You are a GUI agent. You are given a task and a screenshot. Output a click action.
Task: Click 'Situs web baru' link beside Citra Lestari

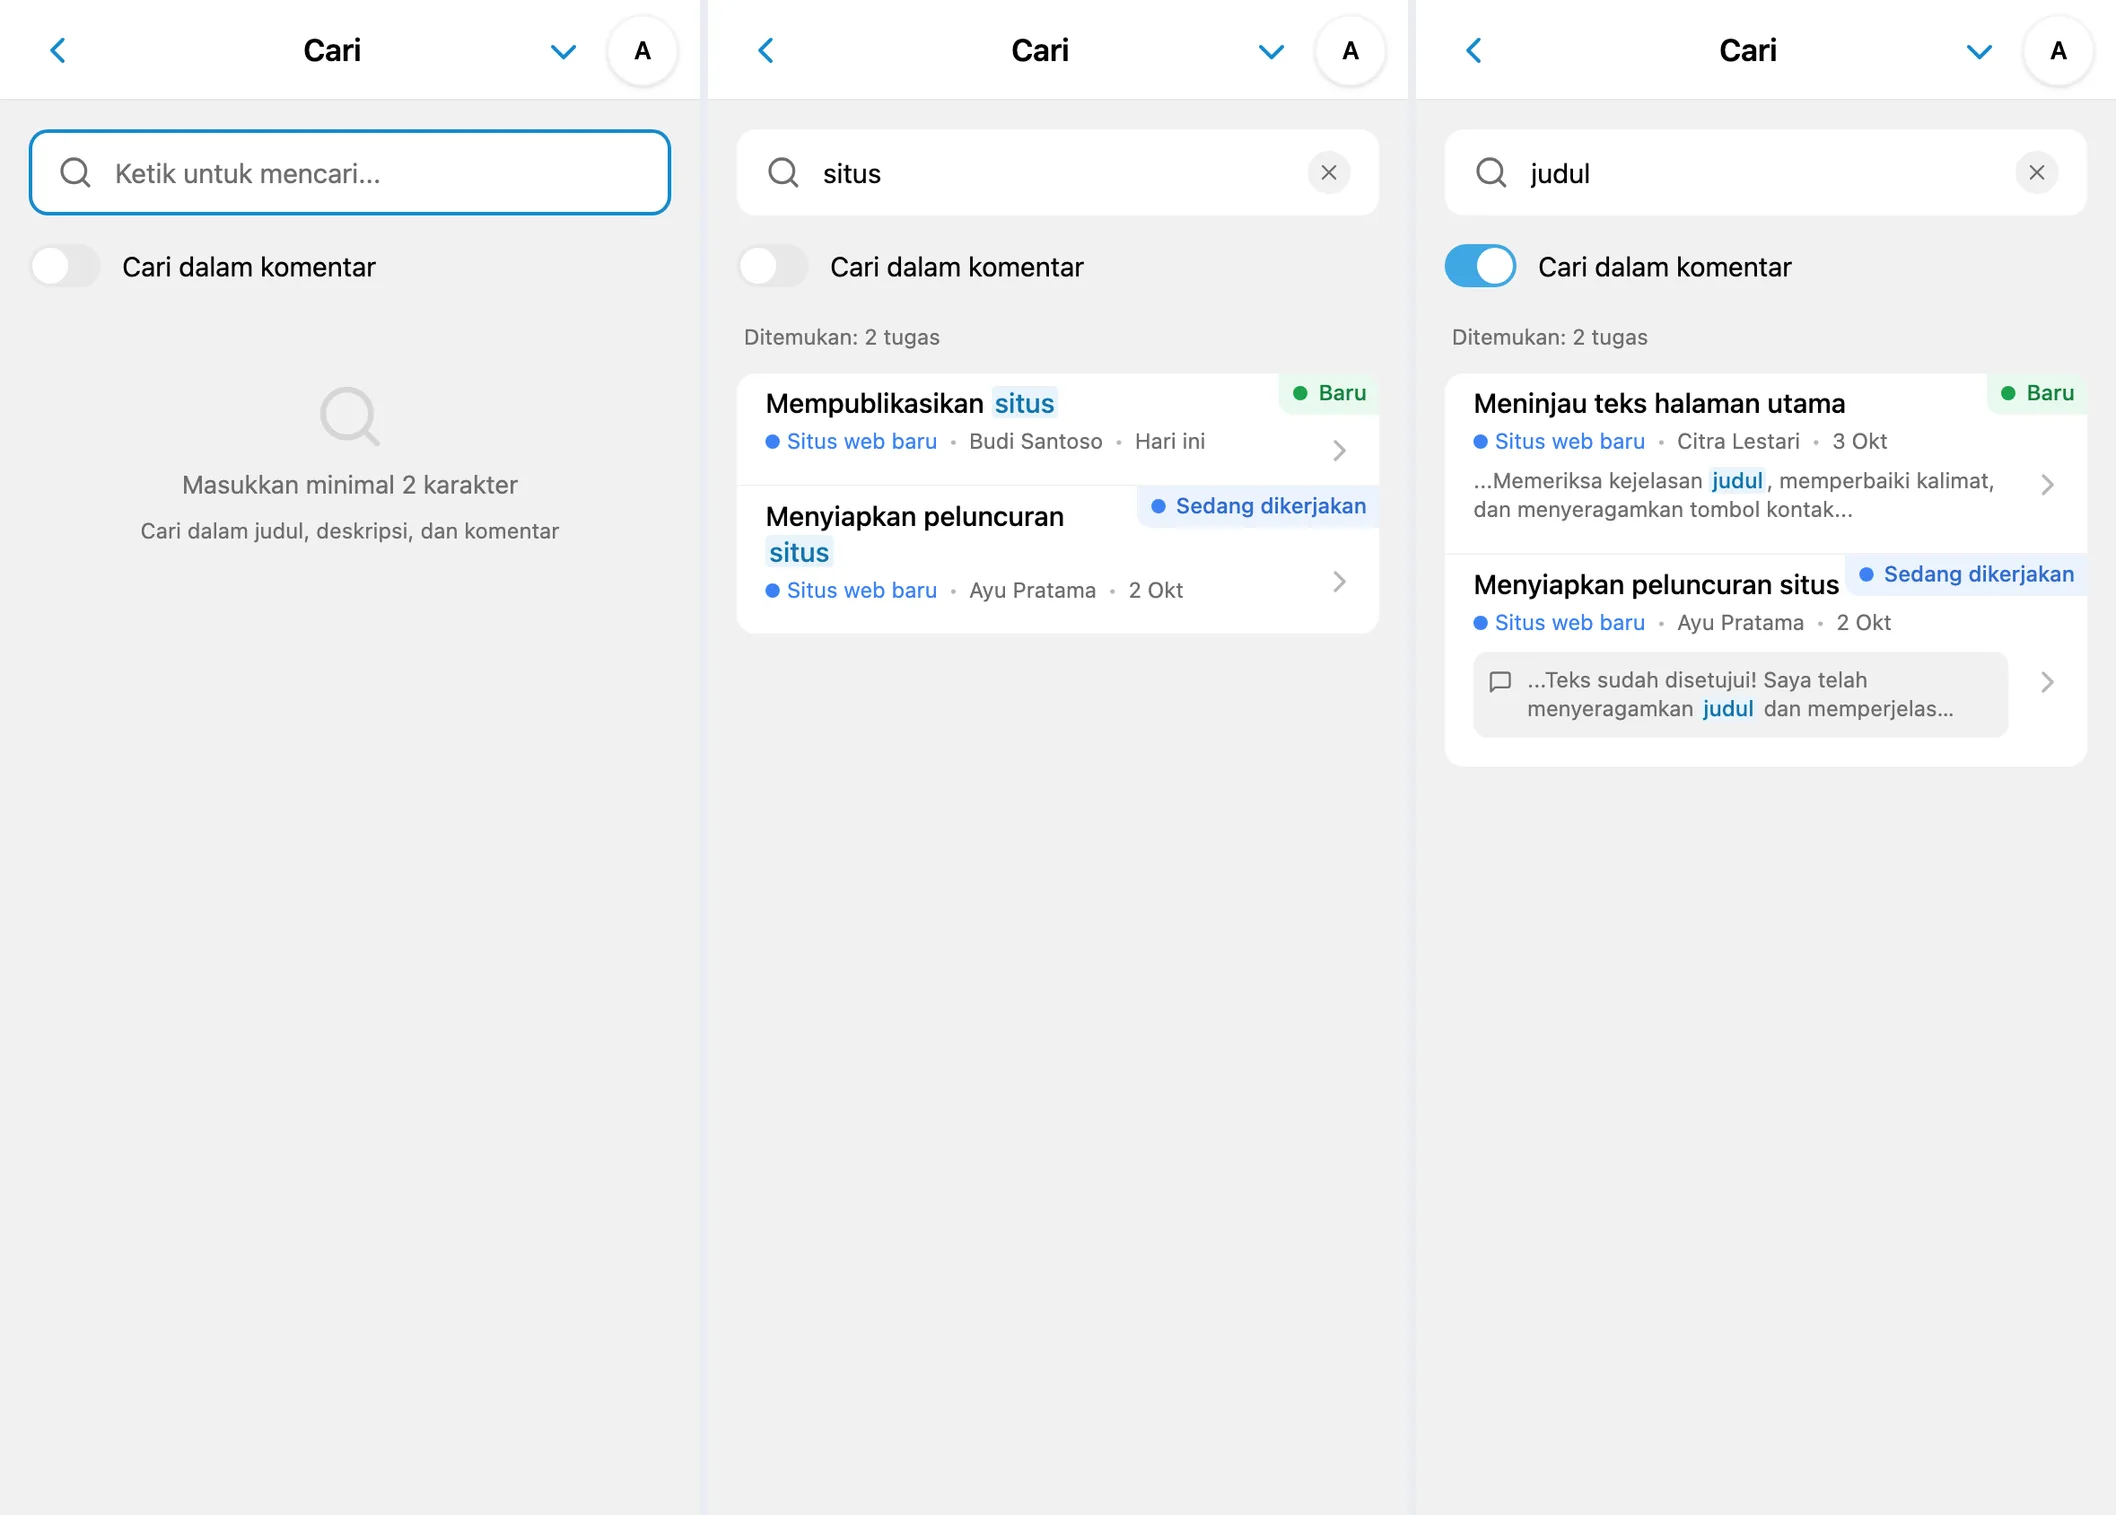pyautogui.click(x=1560, y=441)
